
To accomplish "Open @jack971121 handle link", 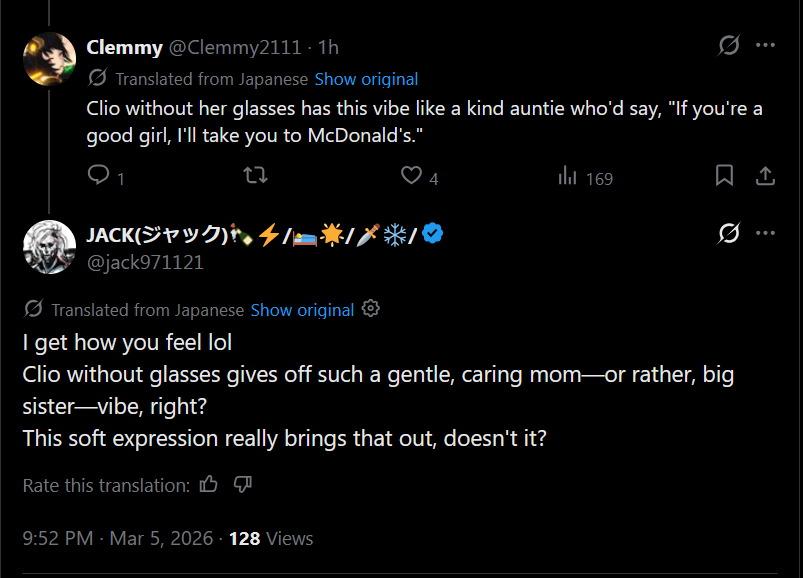I will coord(145,262).
